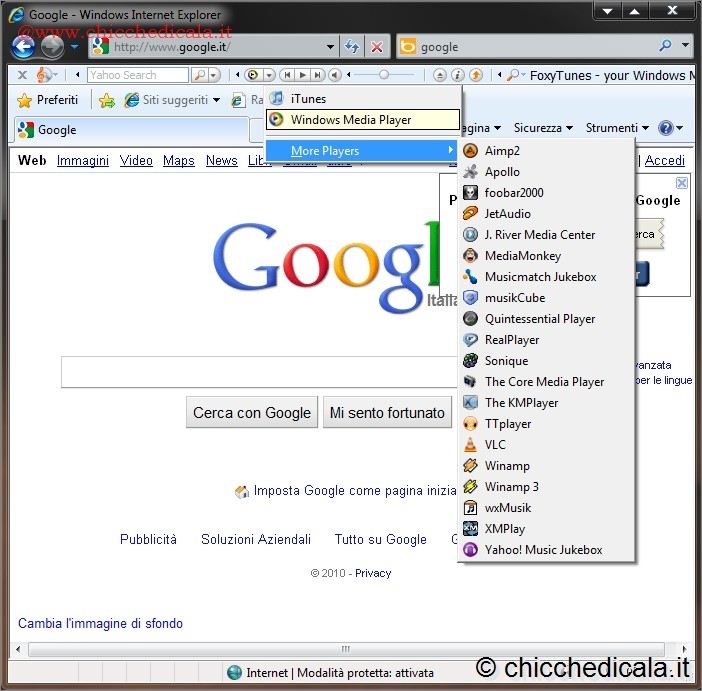Select iTunes from the player list
This screenshot has height=691, width=702.
(x=308, y=99)
